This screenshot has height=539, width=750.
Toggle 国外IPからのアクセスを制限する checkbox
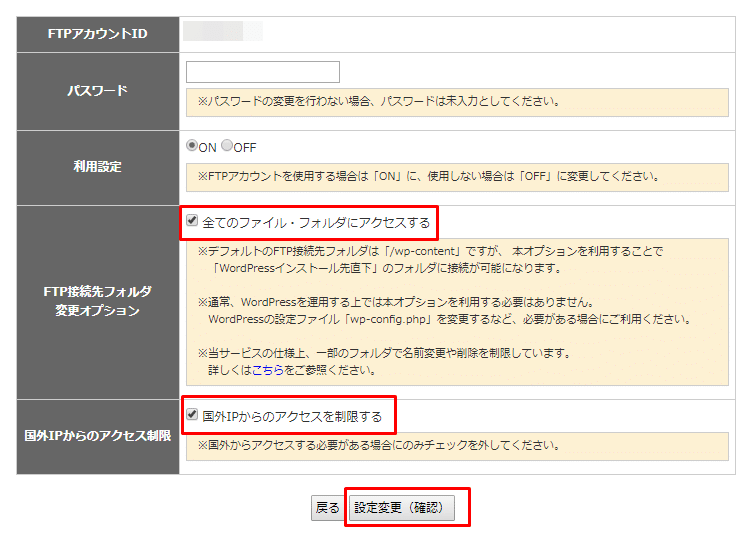pos(192,414)
